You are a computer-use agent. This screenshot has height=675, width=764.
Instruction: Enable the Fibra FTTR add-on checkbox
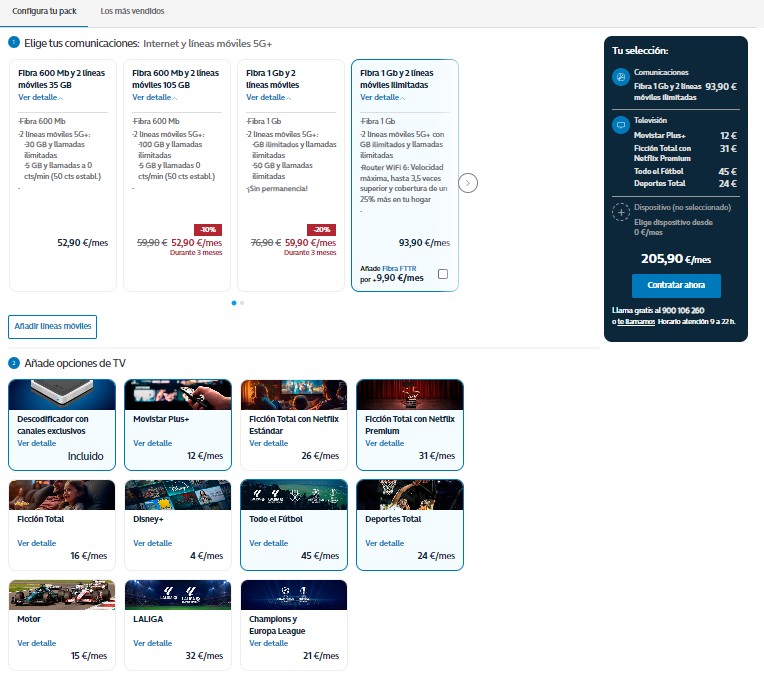click(x=442, y=274)
